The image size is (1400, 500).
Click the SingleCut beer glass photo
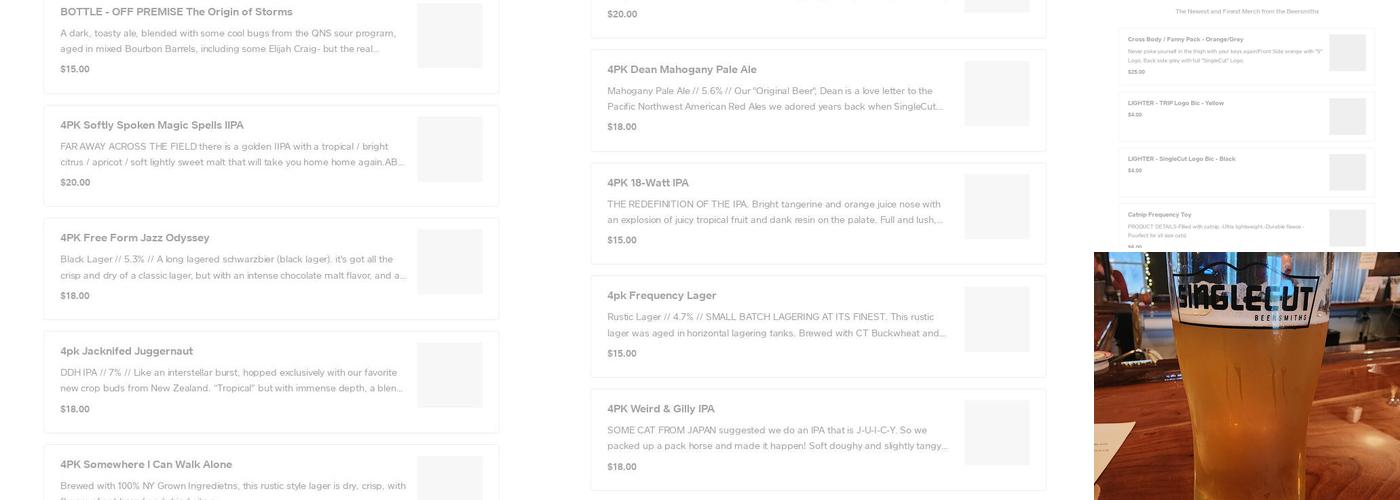click(x=1247, y=376)
